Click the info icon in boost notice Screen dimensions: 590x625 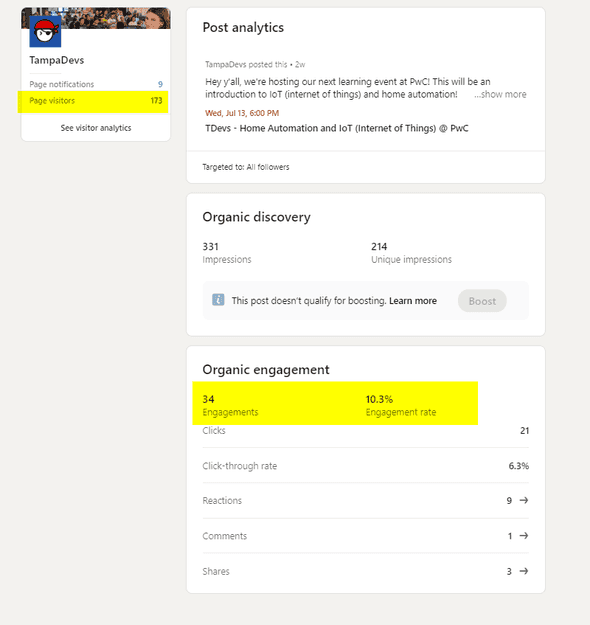pyautogui.click(x=218, y=300)
